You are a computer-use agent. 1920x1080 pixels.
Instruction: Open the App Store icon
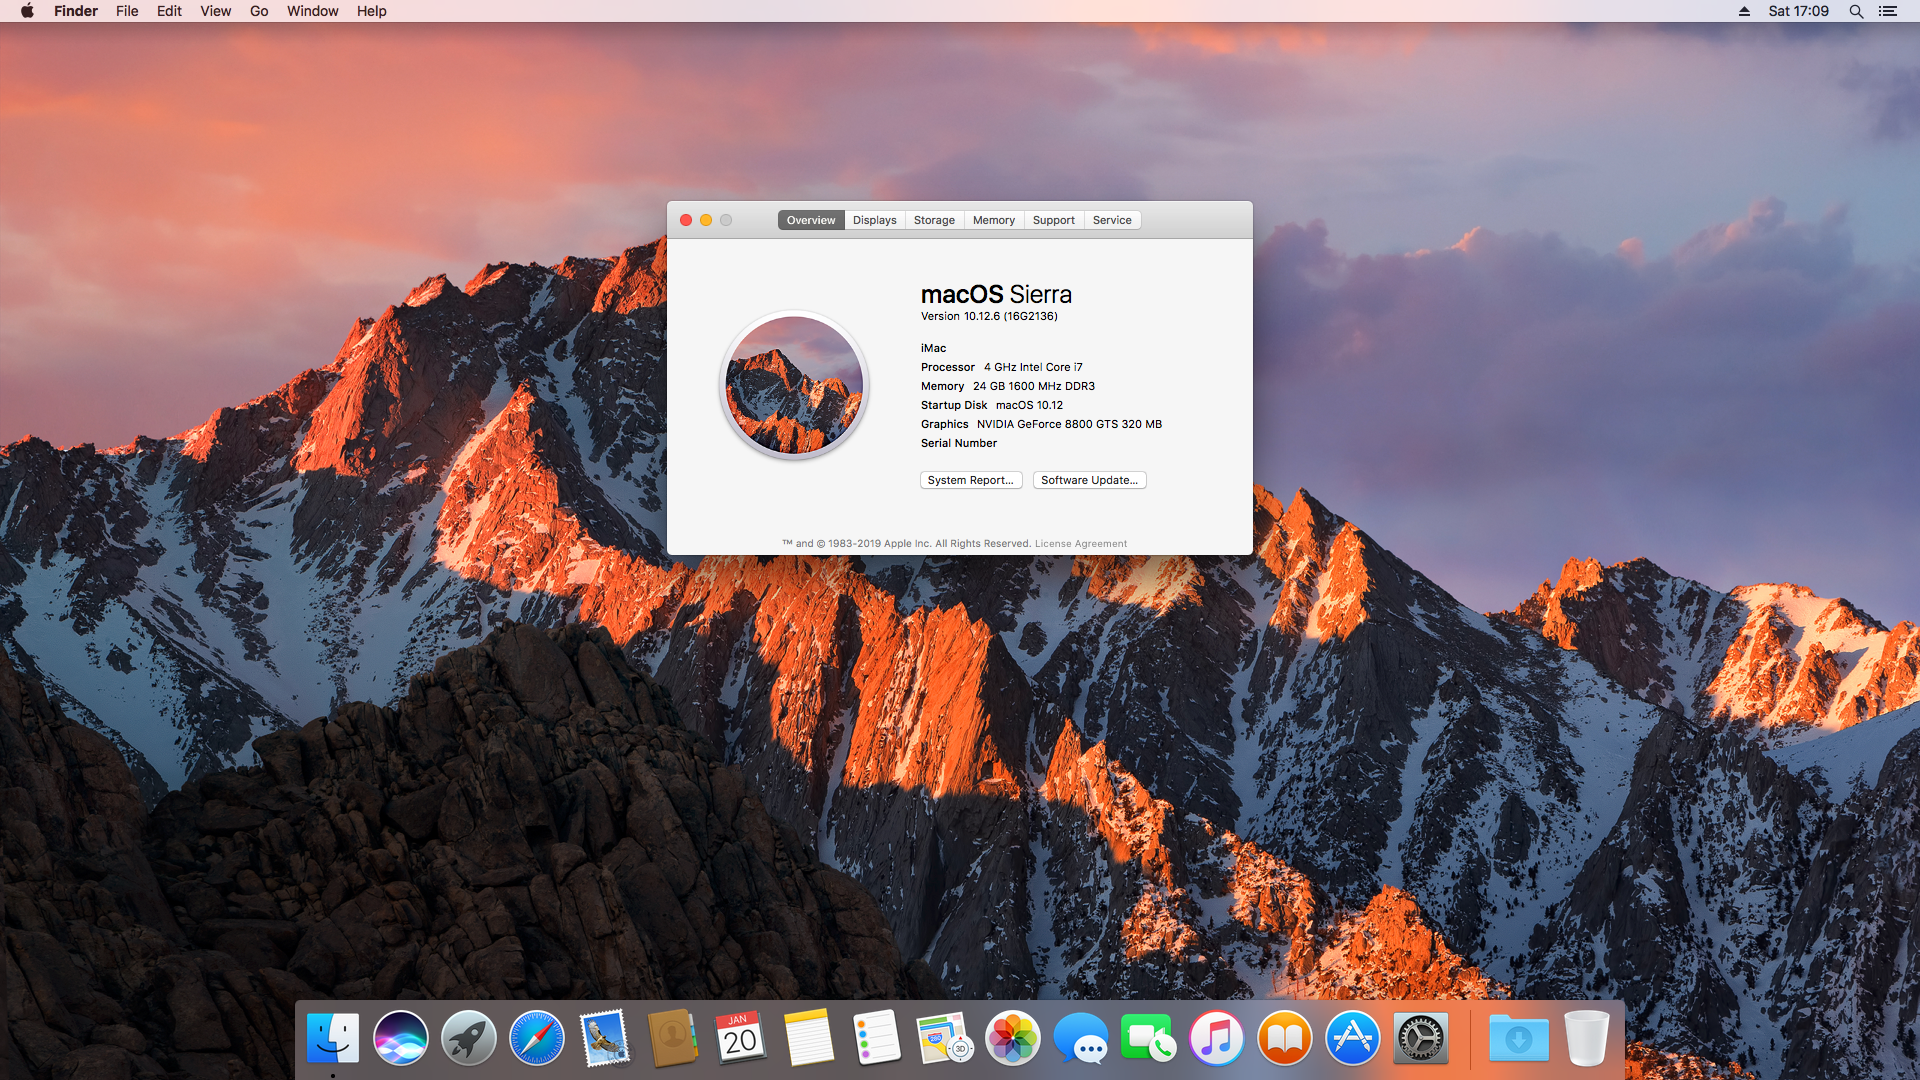[x=1353, y=1039]
